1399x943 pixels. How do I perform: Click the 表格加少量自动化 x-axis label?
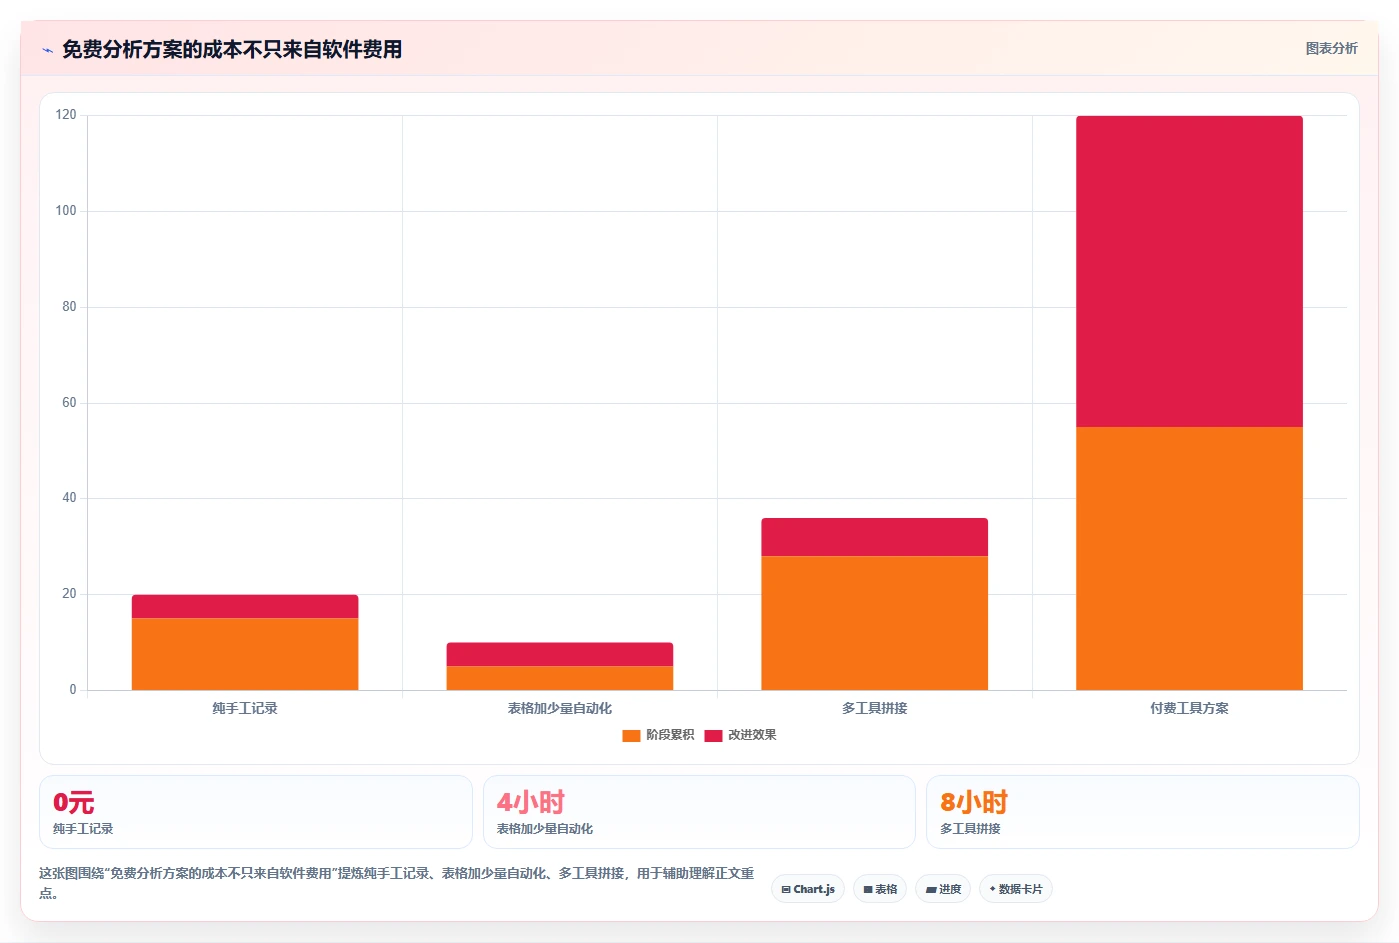click(x=560, y=708)
